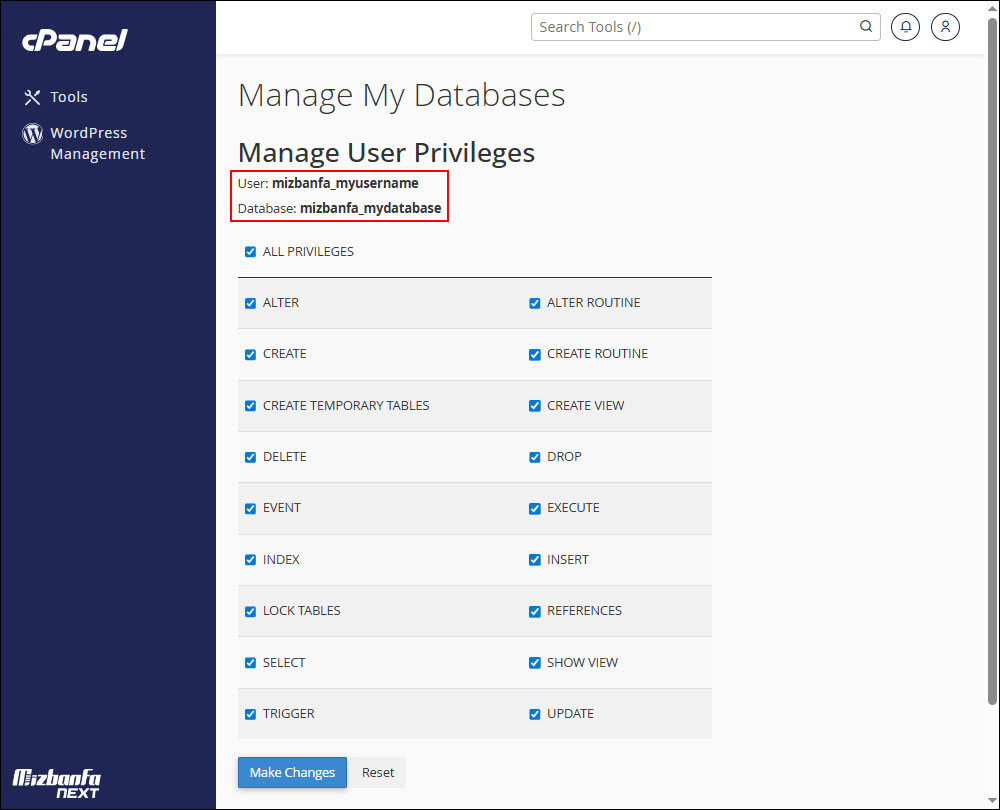Uncheck the TRIGGER privilege checkbox

click(250, 714)
